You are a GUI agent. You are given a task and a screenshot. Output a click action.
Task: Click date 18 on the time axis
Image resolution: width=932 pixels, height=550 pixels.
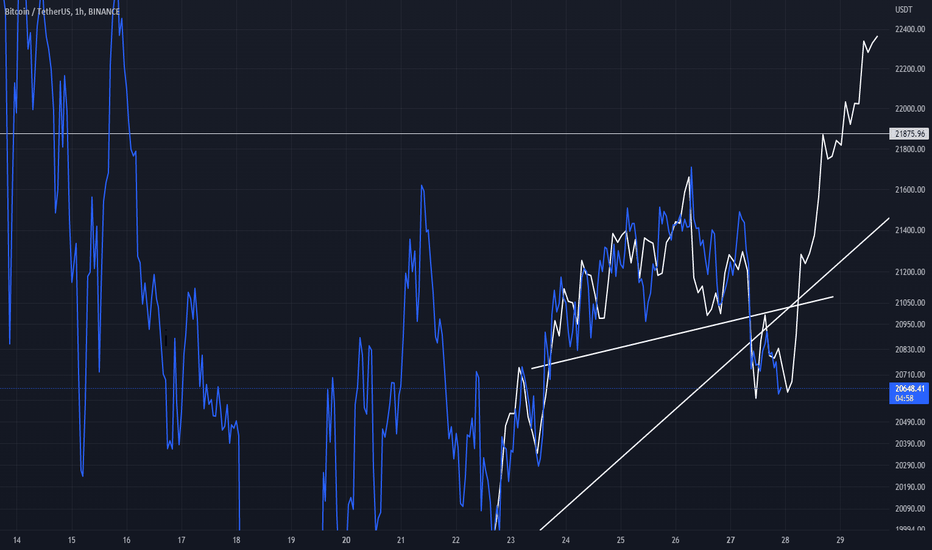237,540
